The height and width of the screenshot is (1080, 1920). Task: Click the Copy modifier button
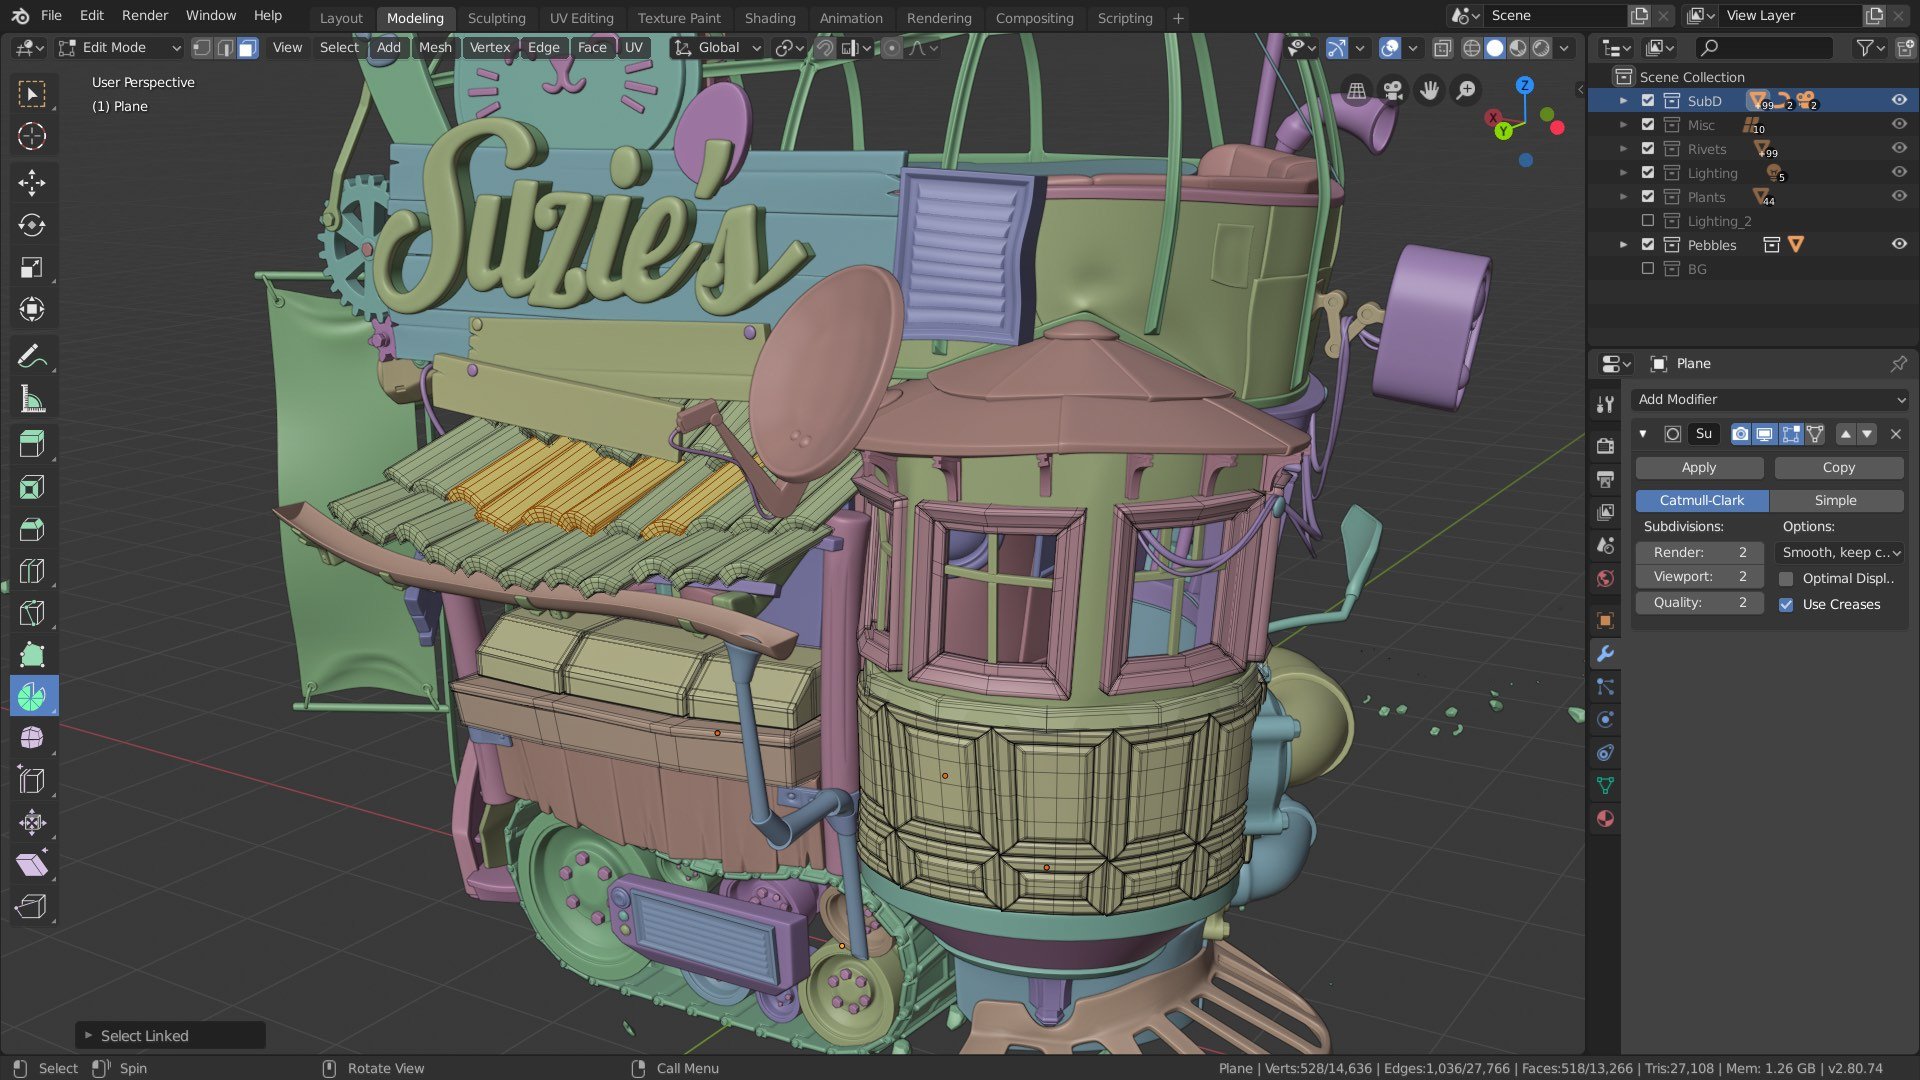(1838, 467)
